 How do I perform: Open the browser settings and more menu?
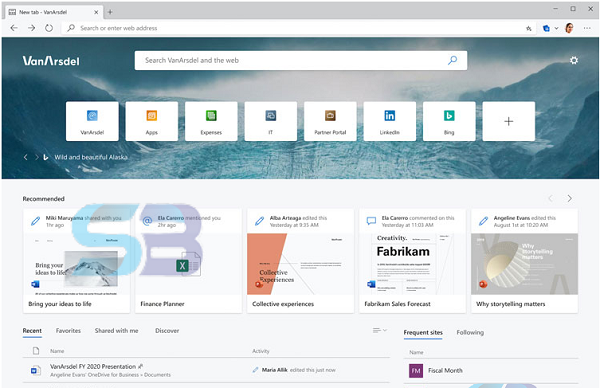tap(587, 28)
